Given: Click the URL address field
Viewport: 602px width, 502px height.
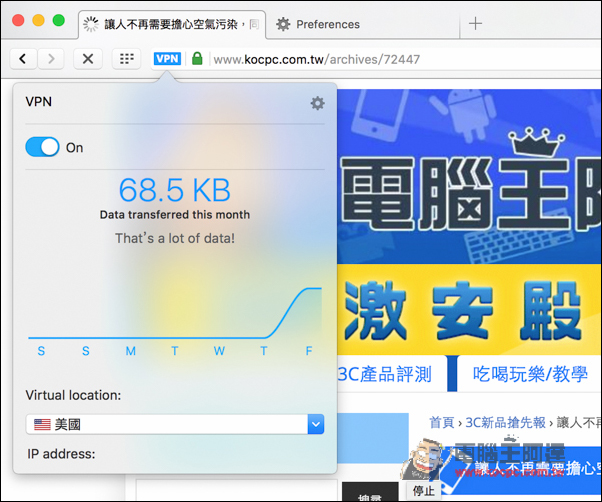Looking at the screenshot, I should tap(400, 59).
